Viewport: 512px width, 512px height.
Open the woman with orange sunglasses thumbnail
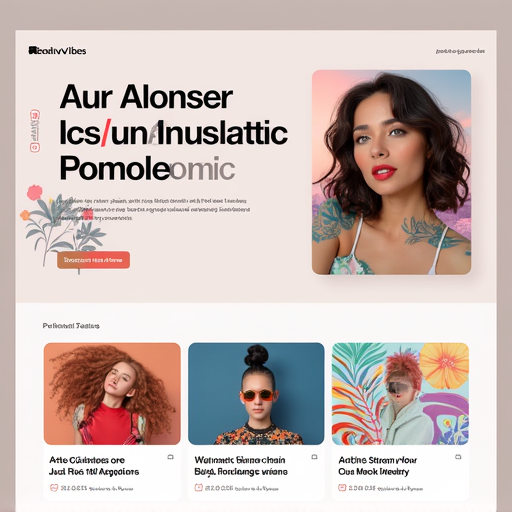tap(256, 394)
